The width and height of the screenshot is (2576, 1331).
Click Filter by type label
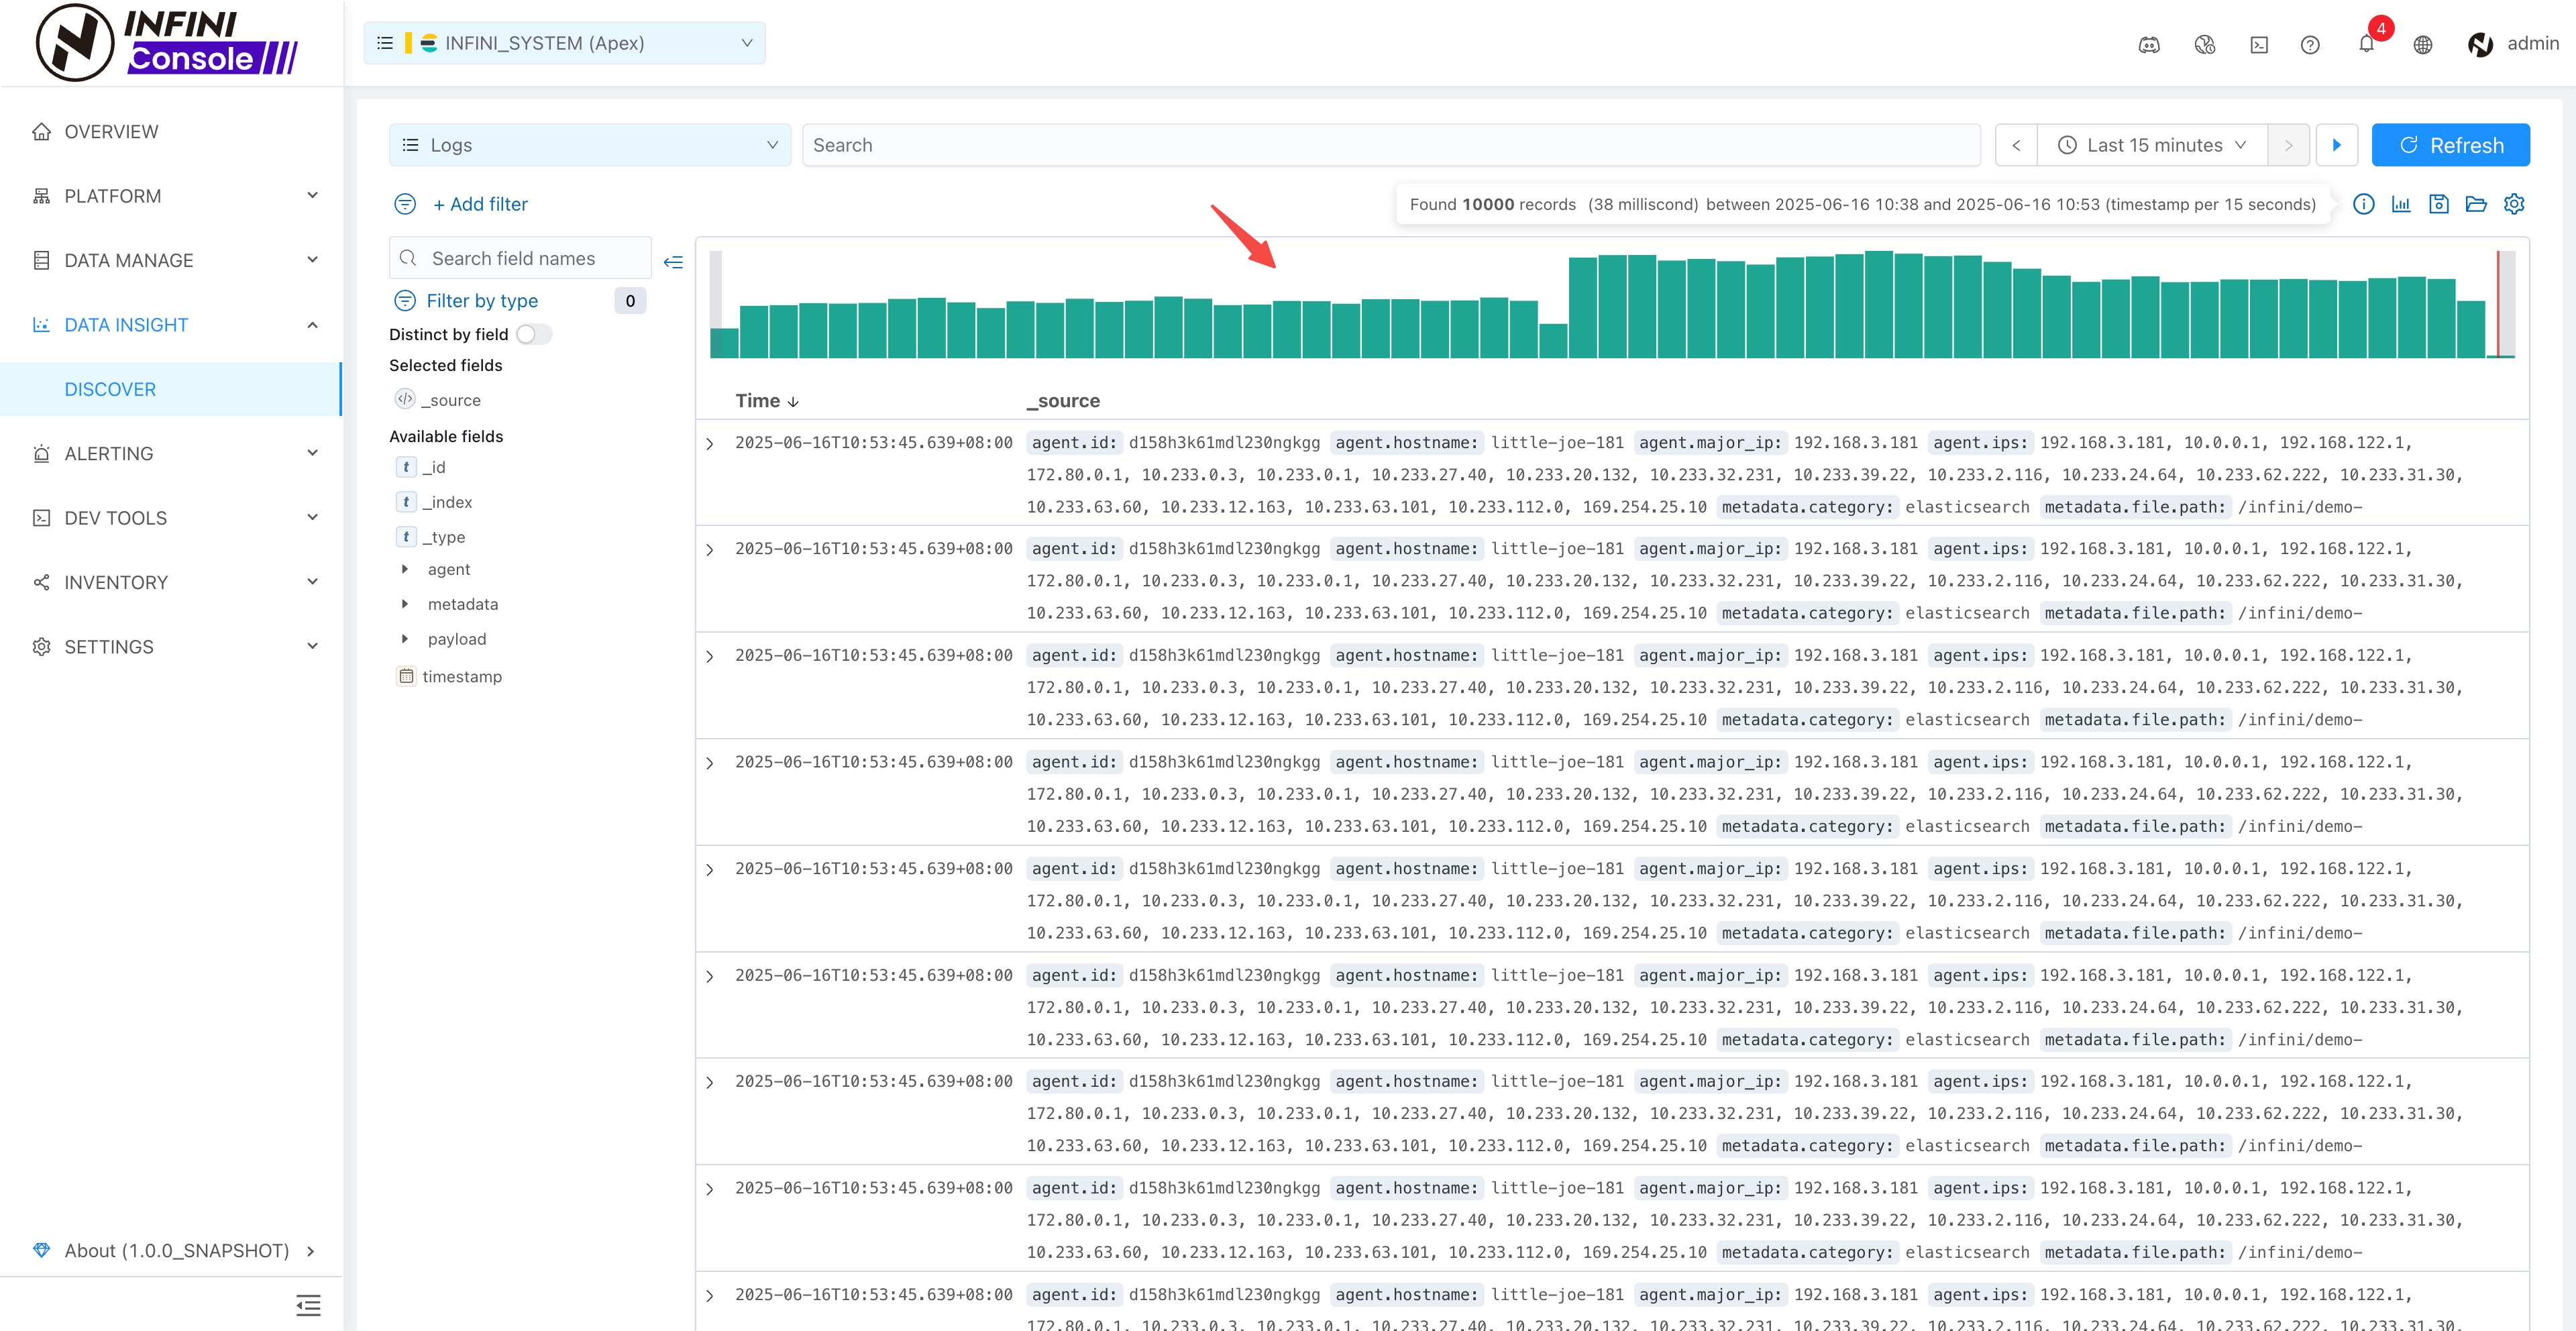482,300
